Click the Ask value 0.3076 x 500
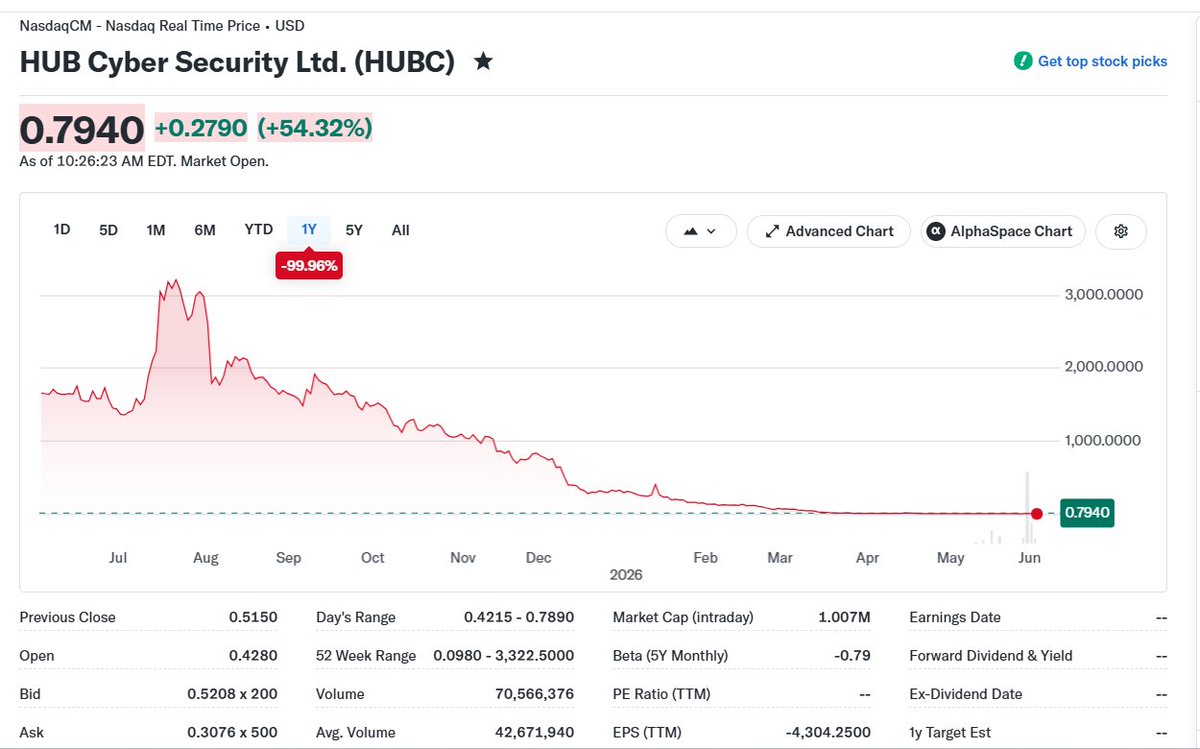The height and width of the screenshot is (749, 1200). (232, 733)
